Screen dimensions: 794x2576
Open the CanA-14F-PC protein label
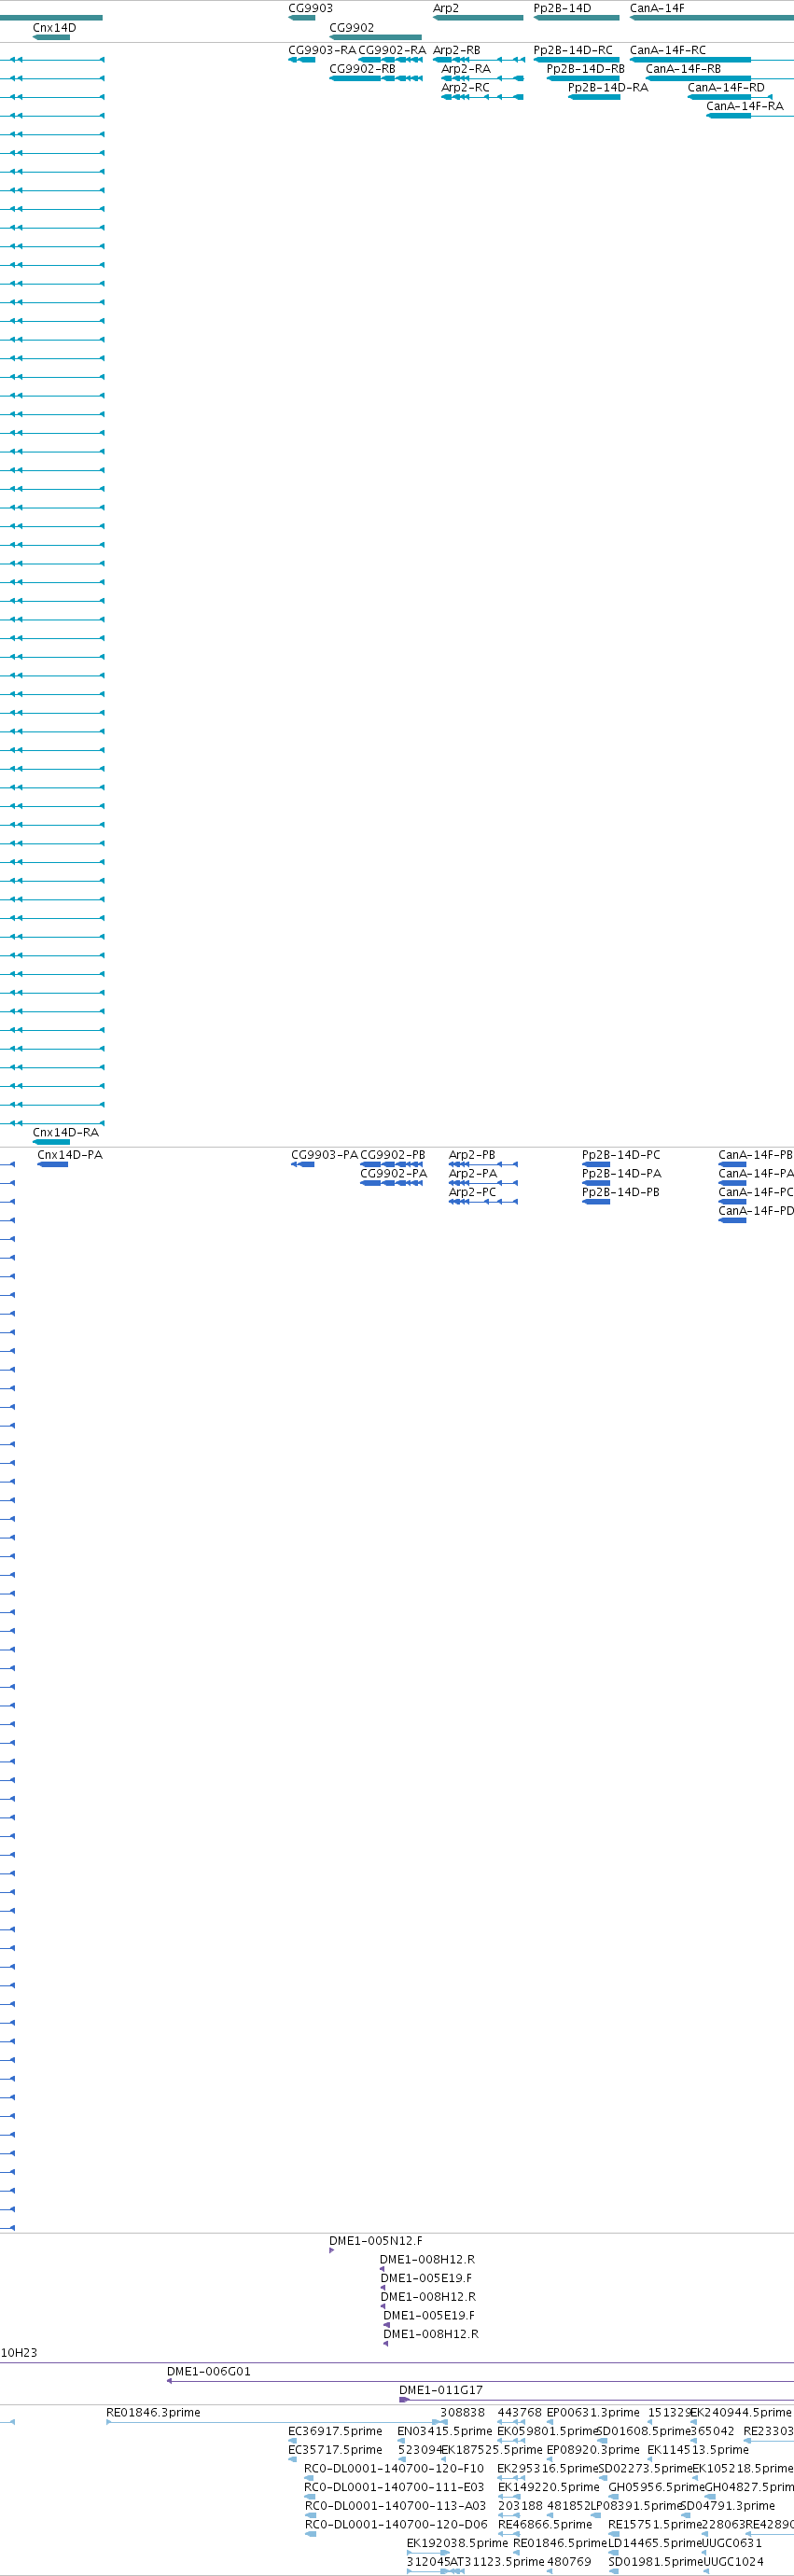(x=756, y=1192)
